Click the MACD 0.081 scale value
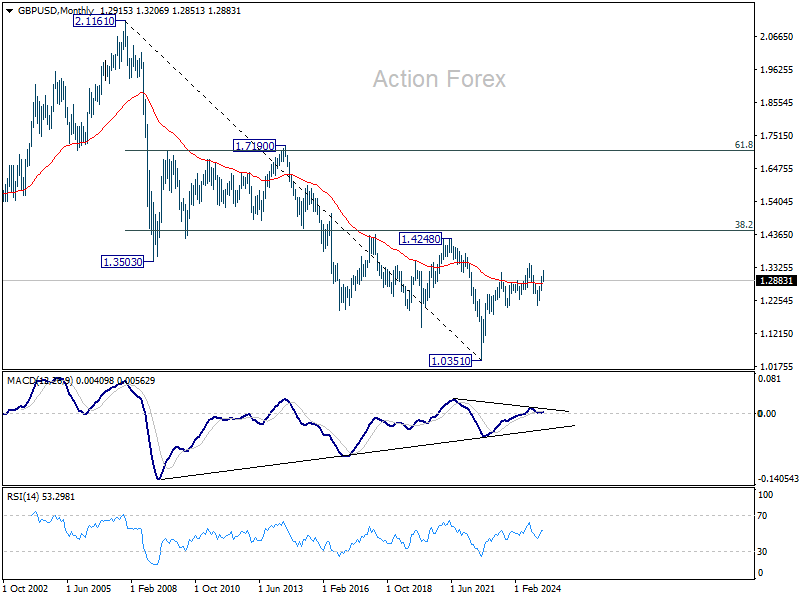Viewport: 800px width, 600px height. tap(769, 379)
